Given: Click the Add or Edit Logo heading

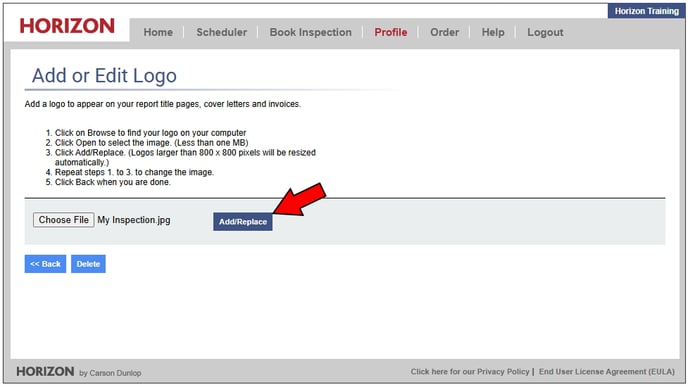Looking at the screenshot, I should pos(104,75).
